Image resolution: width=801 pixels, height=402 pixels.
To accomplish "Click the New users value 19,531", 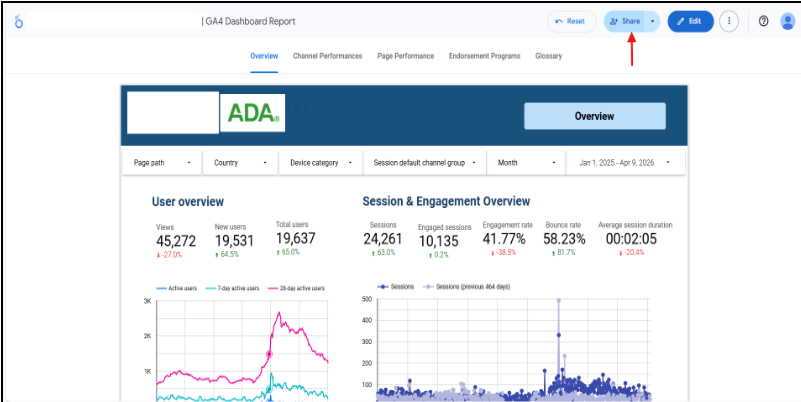I will (234, 241).
